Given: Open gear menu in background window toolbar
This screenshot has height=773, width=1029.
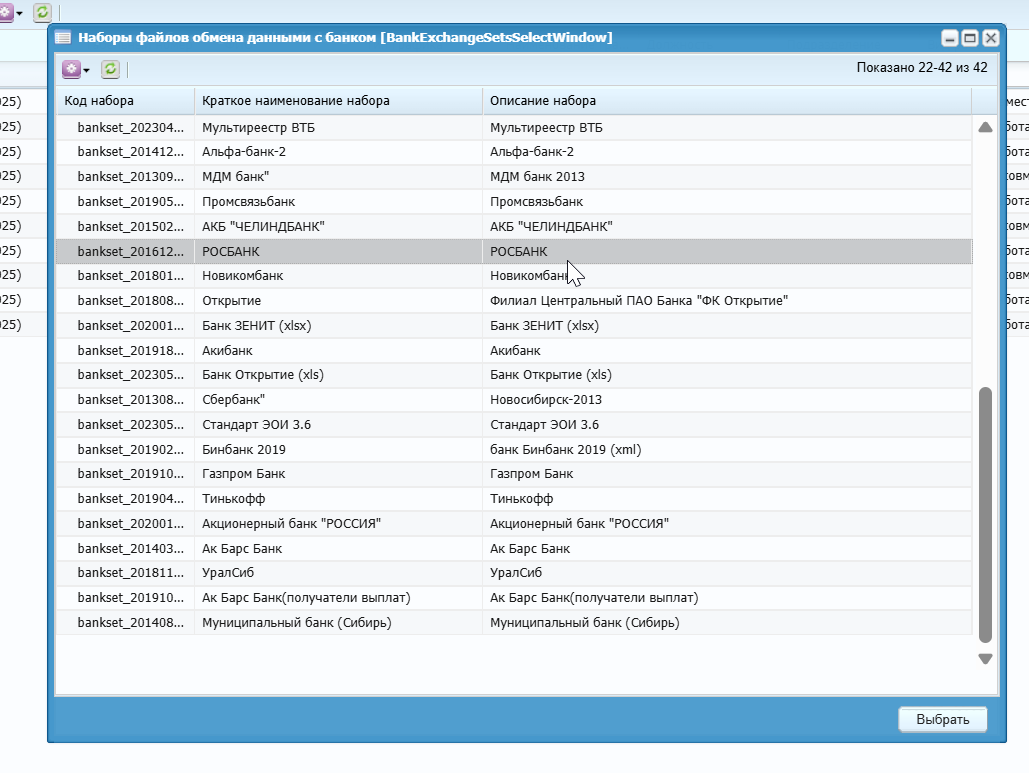Looking at the screenshot, I should click(x=10, y=12).
